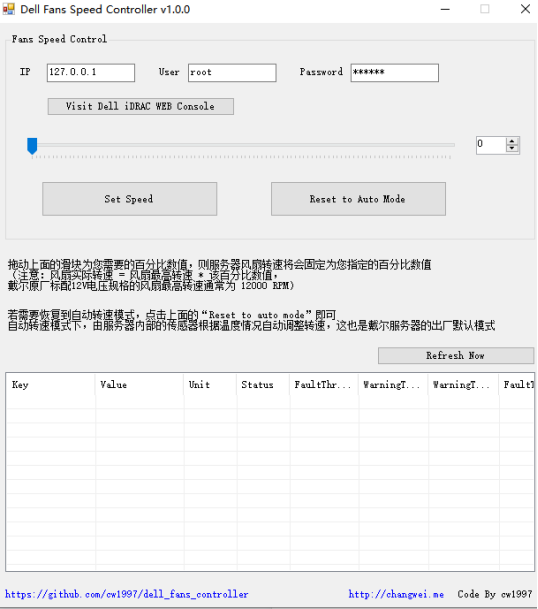The width and height of the screenshot is (538, 609).
Task: Focus the User input field
Action: [x=232, y=73]
